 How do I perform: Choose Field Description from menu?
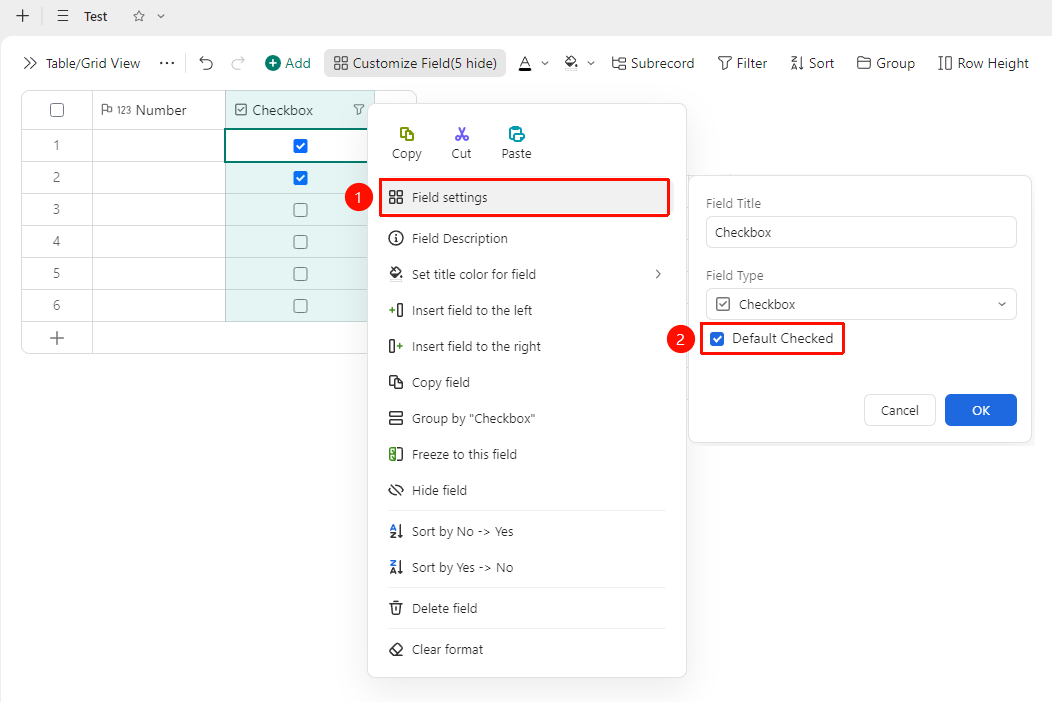[x=527, y=238]
